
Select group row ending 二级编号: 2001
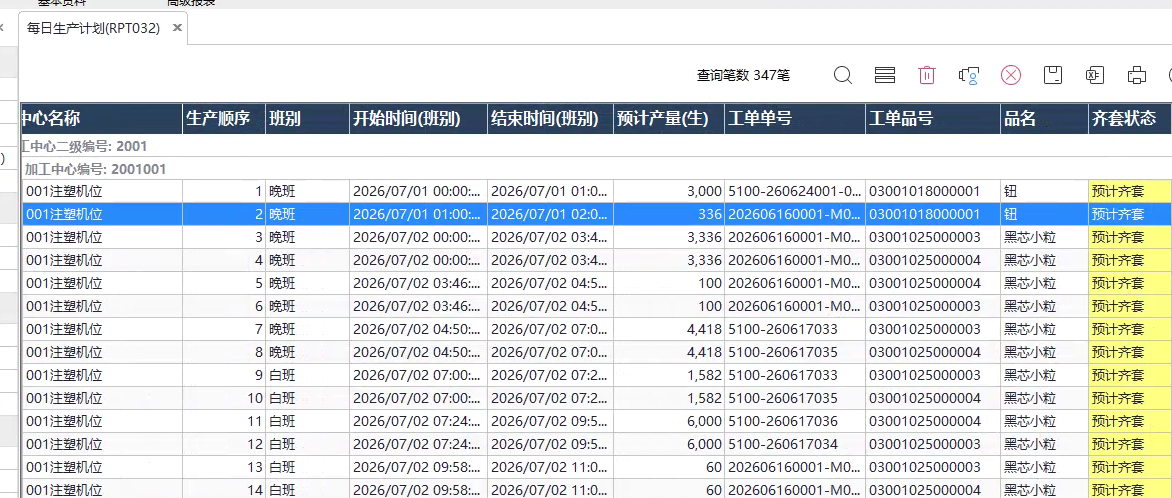click(x=596, y=146)
